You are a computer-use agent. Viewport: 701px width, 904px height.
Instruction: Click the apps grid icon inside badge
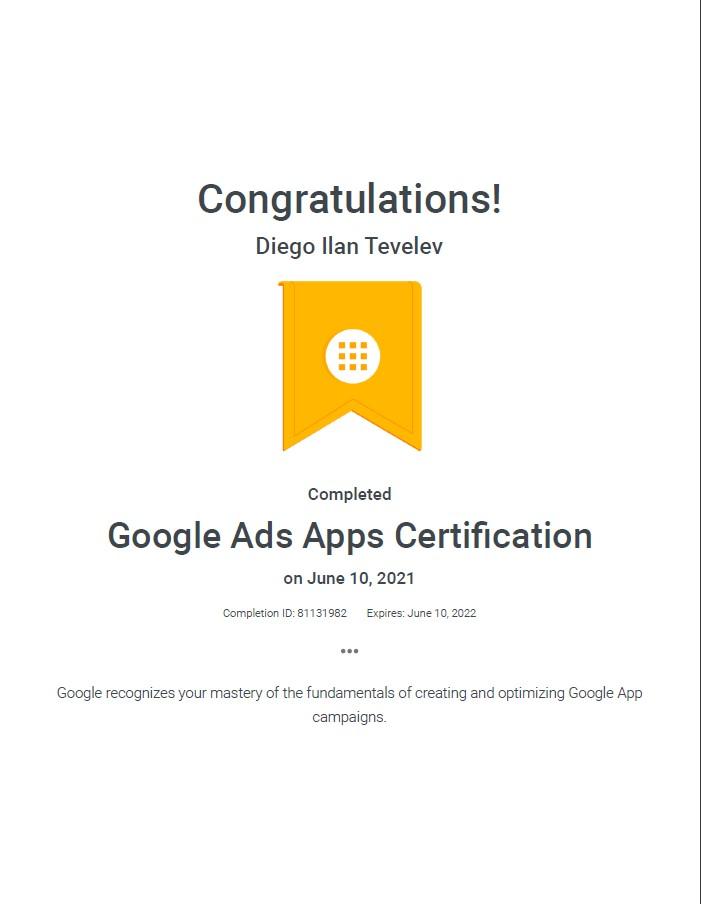point(352,356)
